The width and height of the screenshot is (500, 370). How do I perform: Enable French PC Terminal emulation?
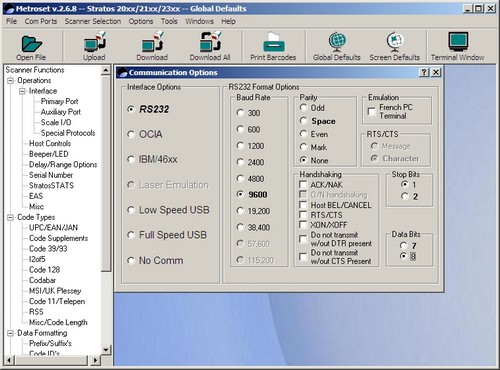tap(371, 111)
